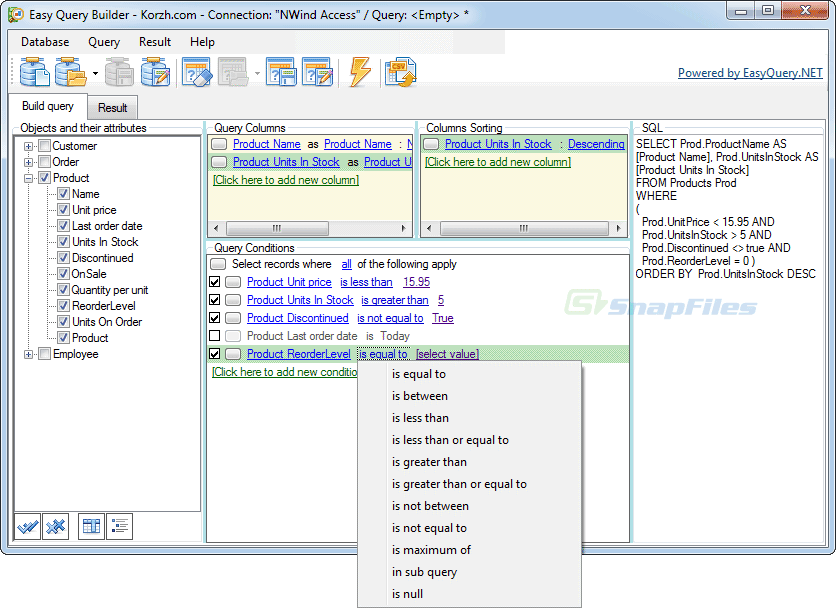Click 'Click here to add new condition' link
The image size is (836, 608).
click(285, 372)
